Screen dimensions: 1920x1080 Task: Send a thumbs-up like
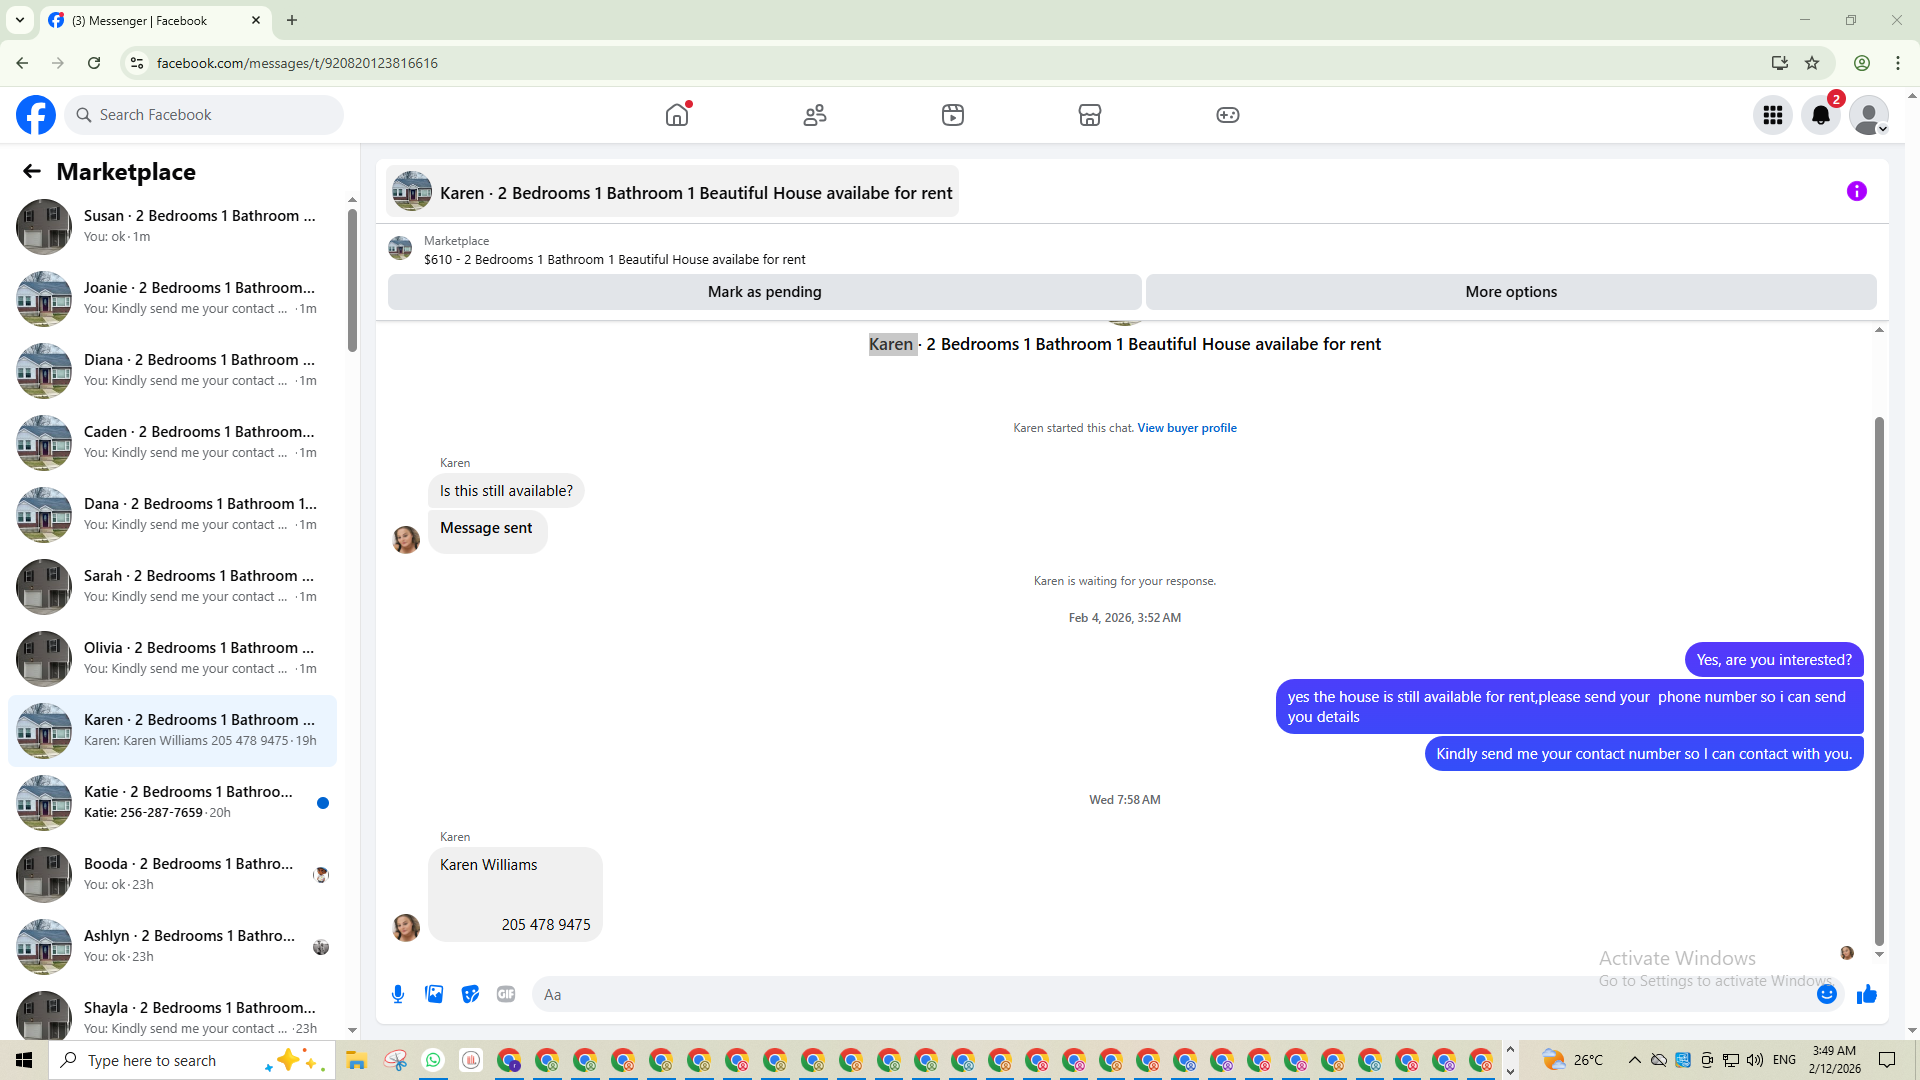coord(1867,994)
